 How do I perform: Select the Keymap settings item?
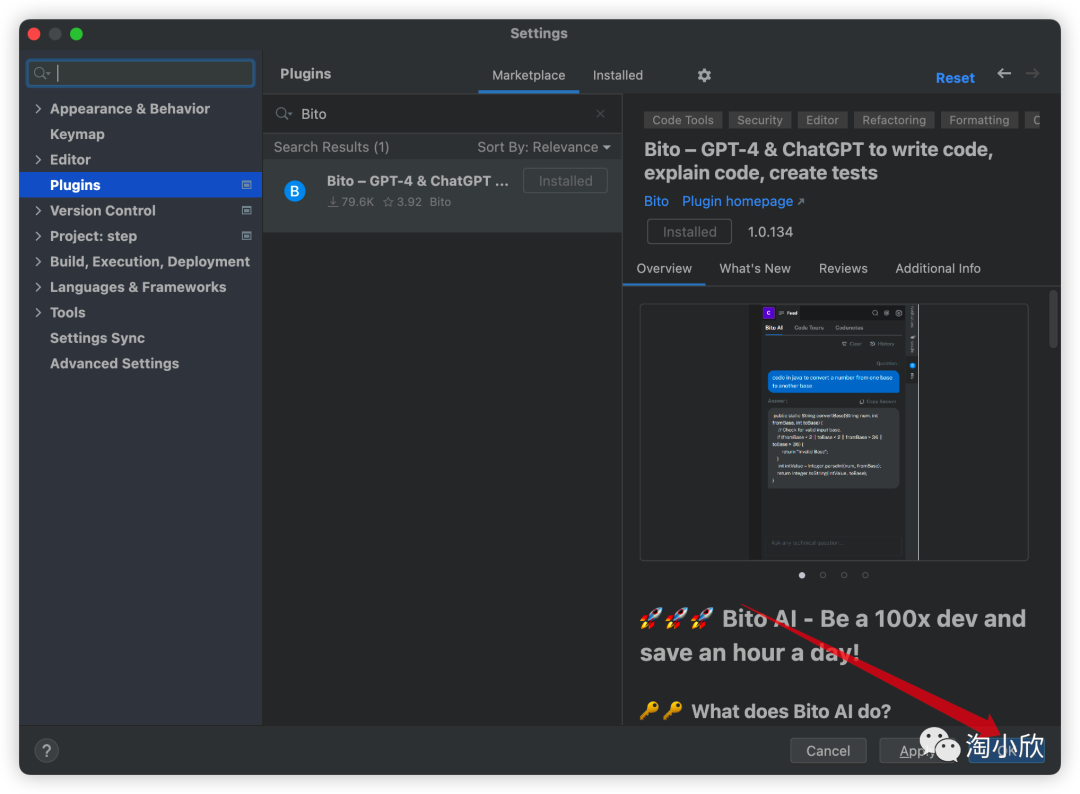click(77, 134)
